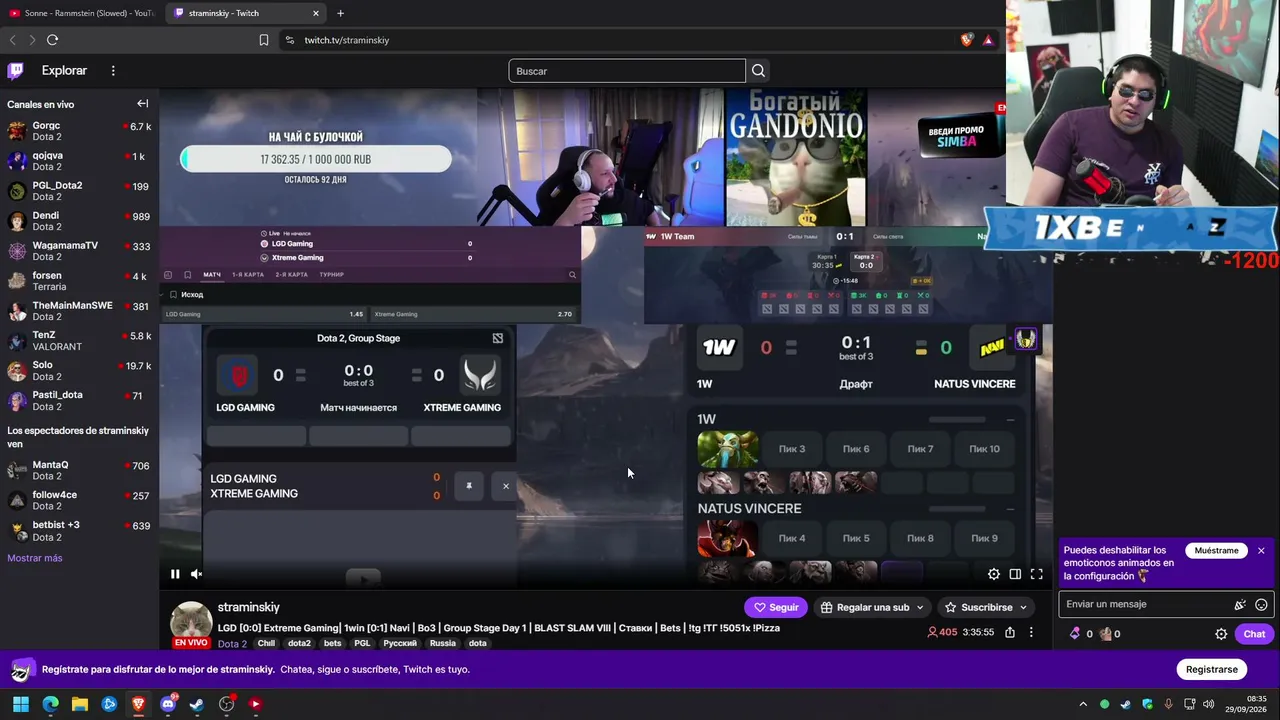Open TenZ VALORANT channel in sidebar

click(79, 341)
